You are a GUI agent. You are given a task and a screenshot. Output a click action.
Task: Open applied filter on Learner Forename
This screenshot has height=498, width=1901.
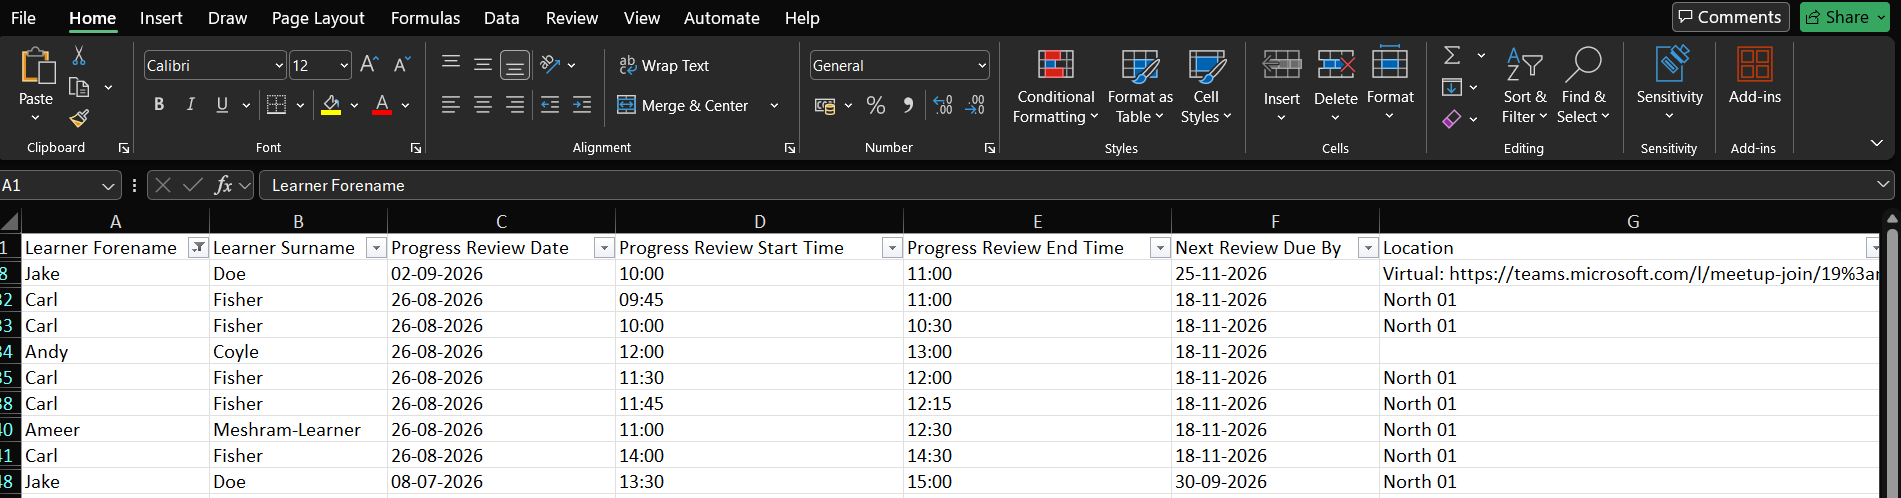198,248
